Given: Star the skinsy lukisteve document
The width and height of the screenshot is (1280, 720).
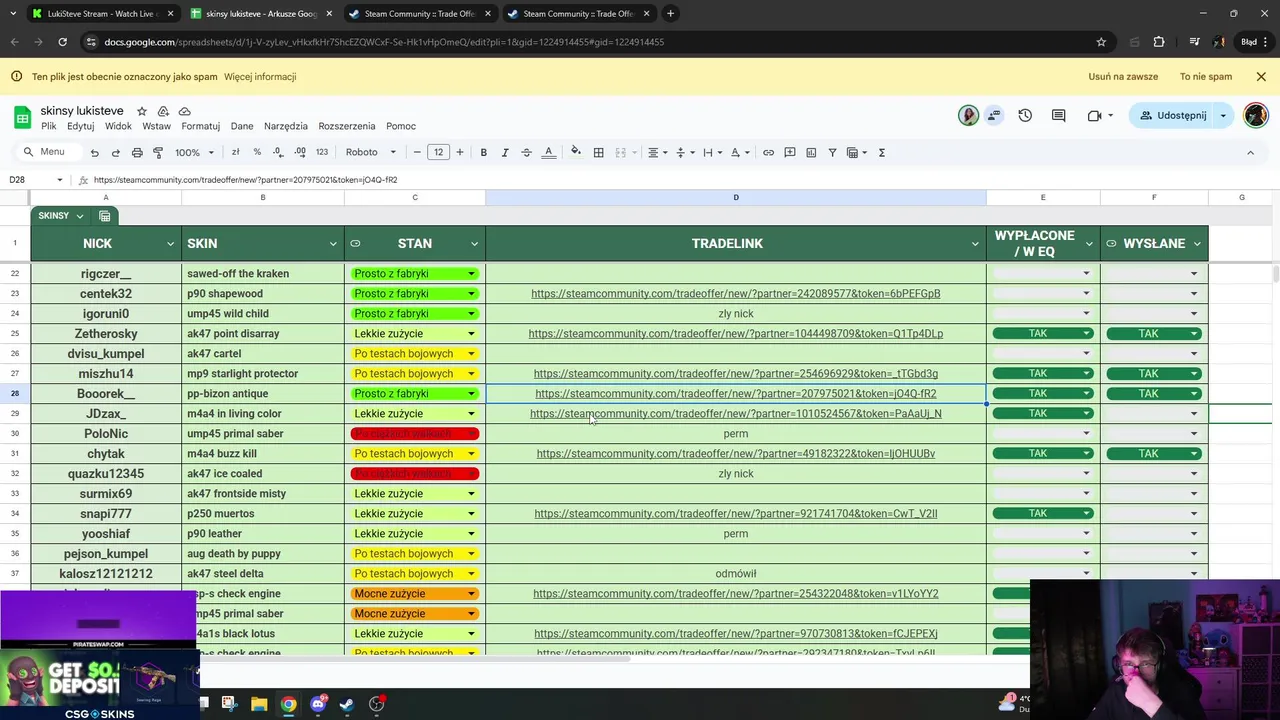Looking at the screenshot, I should [141, 111].
